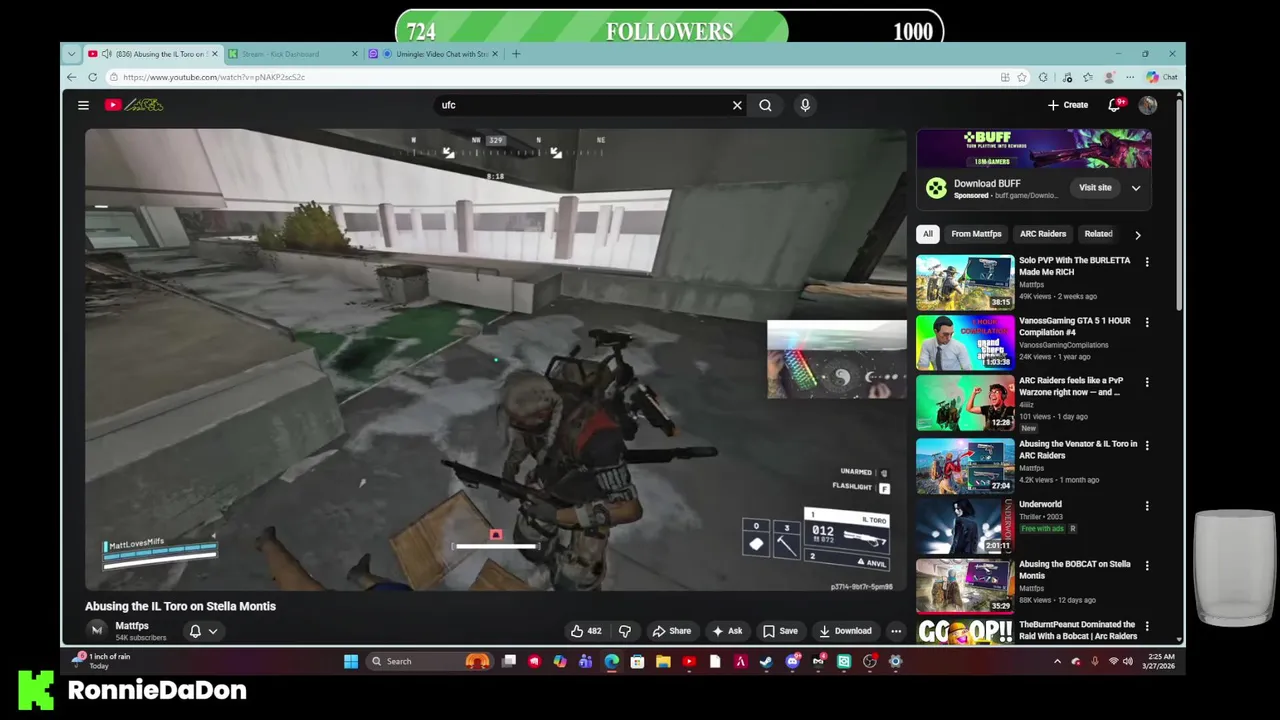This screenshot has width=1280, height=720.
Task: Click Visit site on BUFF ad
Action: pos(1095,188)
